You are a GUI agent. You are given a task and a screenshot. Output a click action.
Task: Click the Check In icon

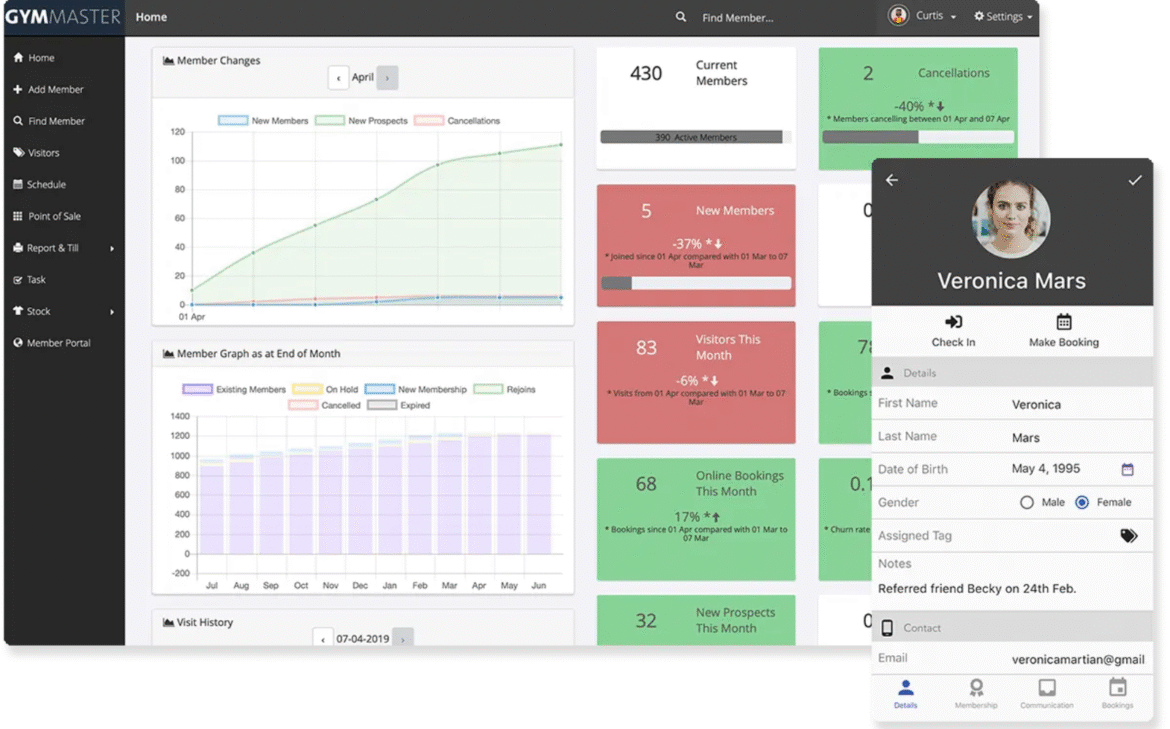[x=953, y=322]
